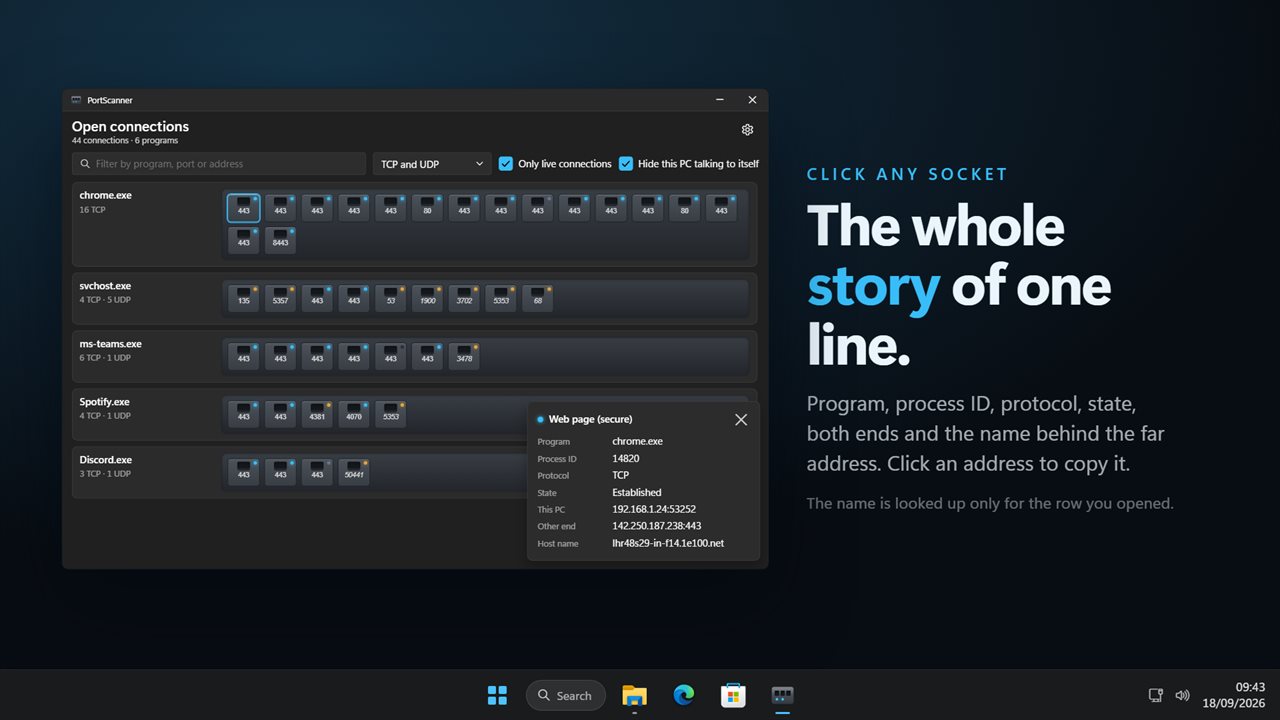Open the Windows Start menu

pos(497,695)
